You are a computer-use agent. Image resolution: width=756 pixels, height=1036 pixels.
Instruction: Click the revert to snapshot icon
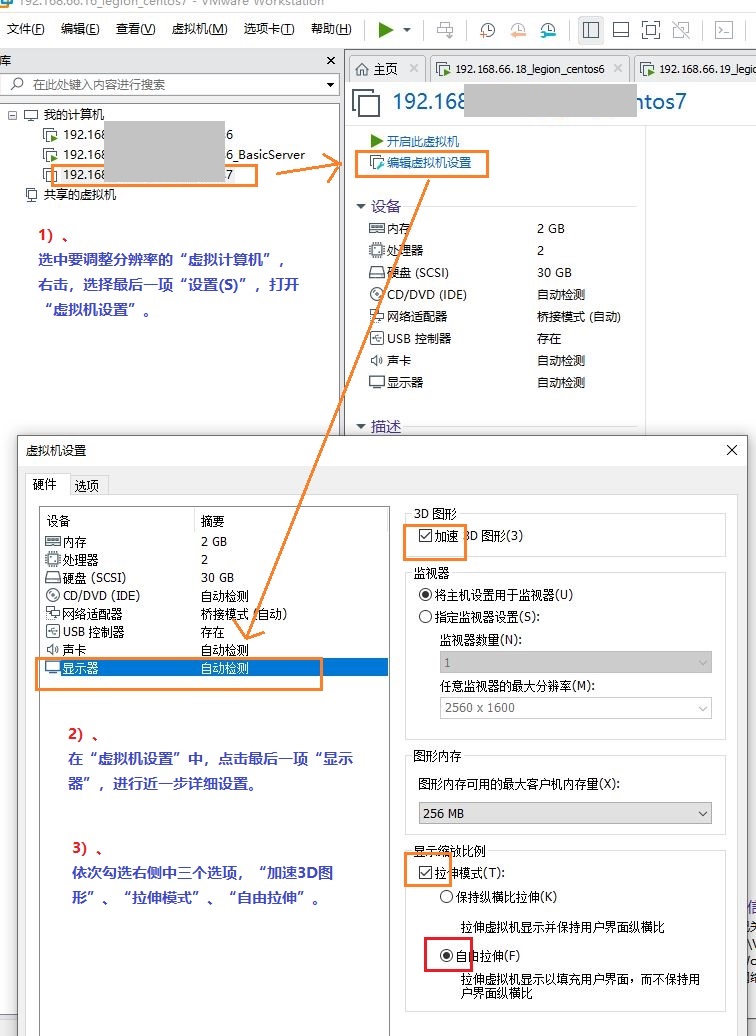point(517,30)
